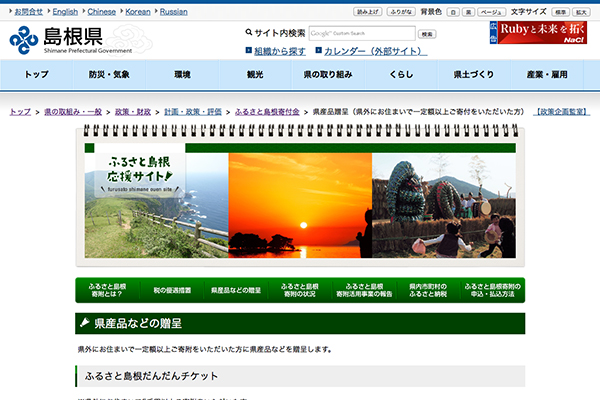Open the 組織から探す link

pyautogui.click(x=280, y=51)
